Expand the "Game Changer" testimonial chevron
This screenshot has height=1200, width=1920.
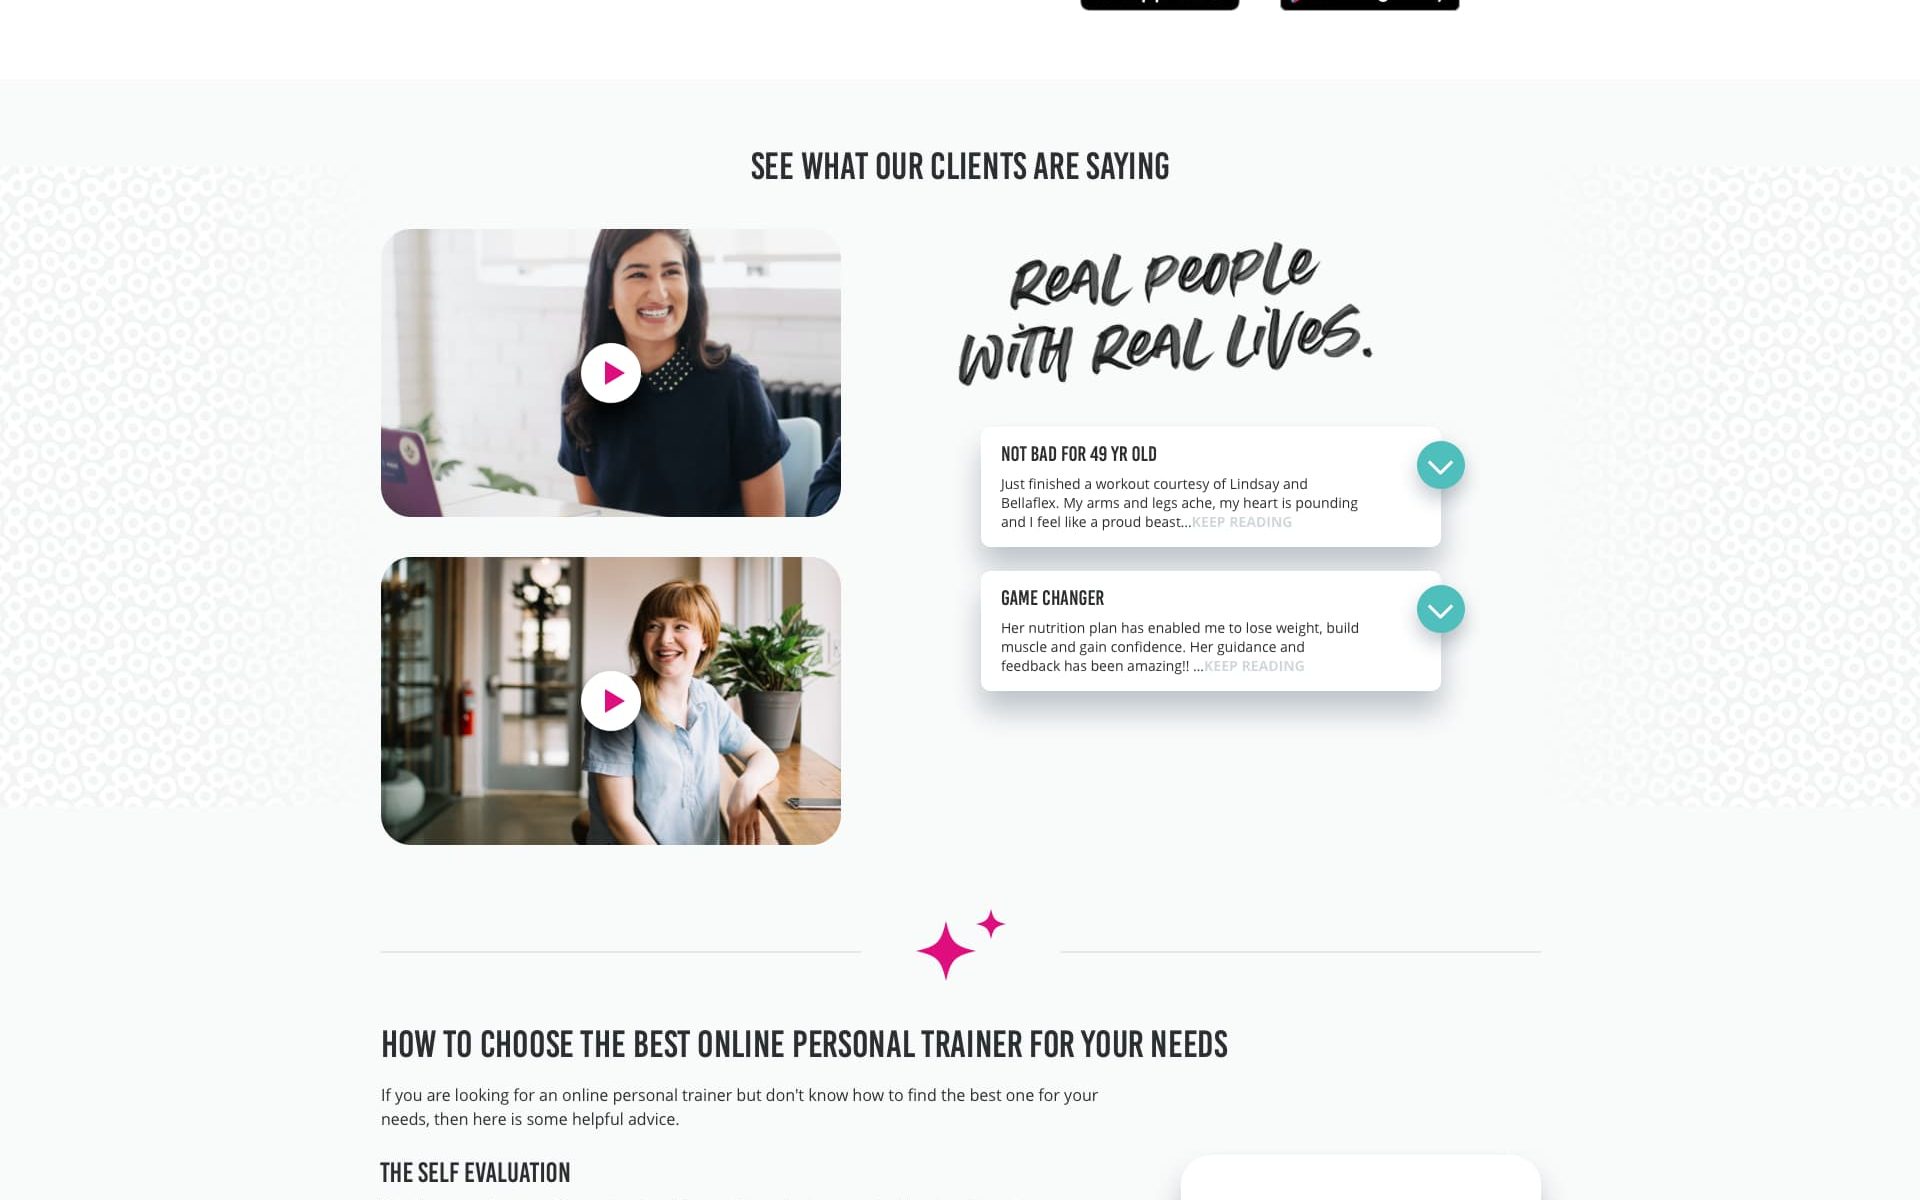click(1440, 609)
